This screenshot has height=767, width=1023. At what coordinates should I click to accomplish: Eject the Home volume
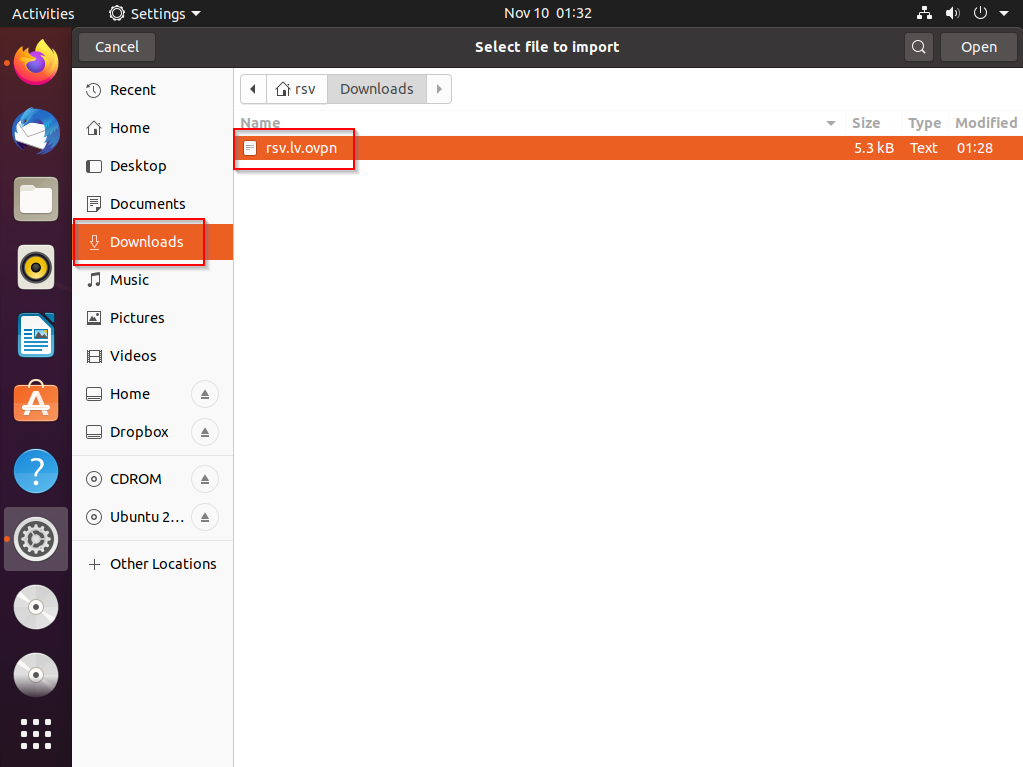click(204, 394)
